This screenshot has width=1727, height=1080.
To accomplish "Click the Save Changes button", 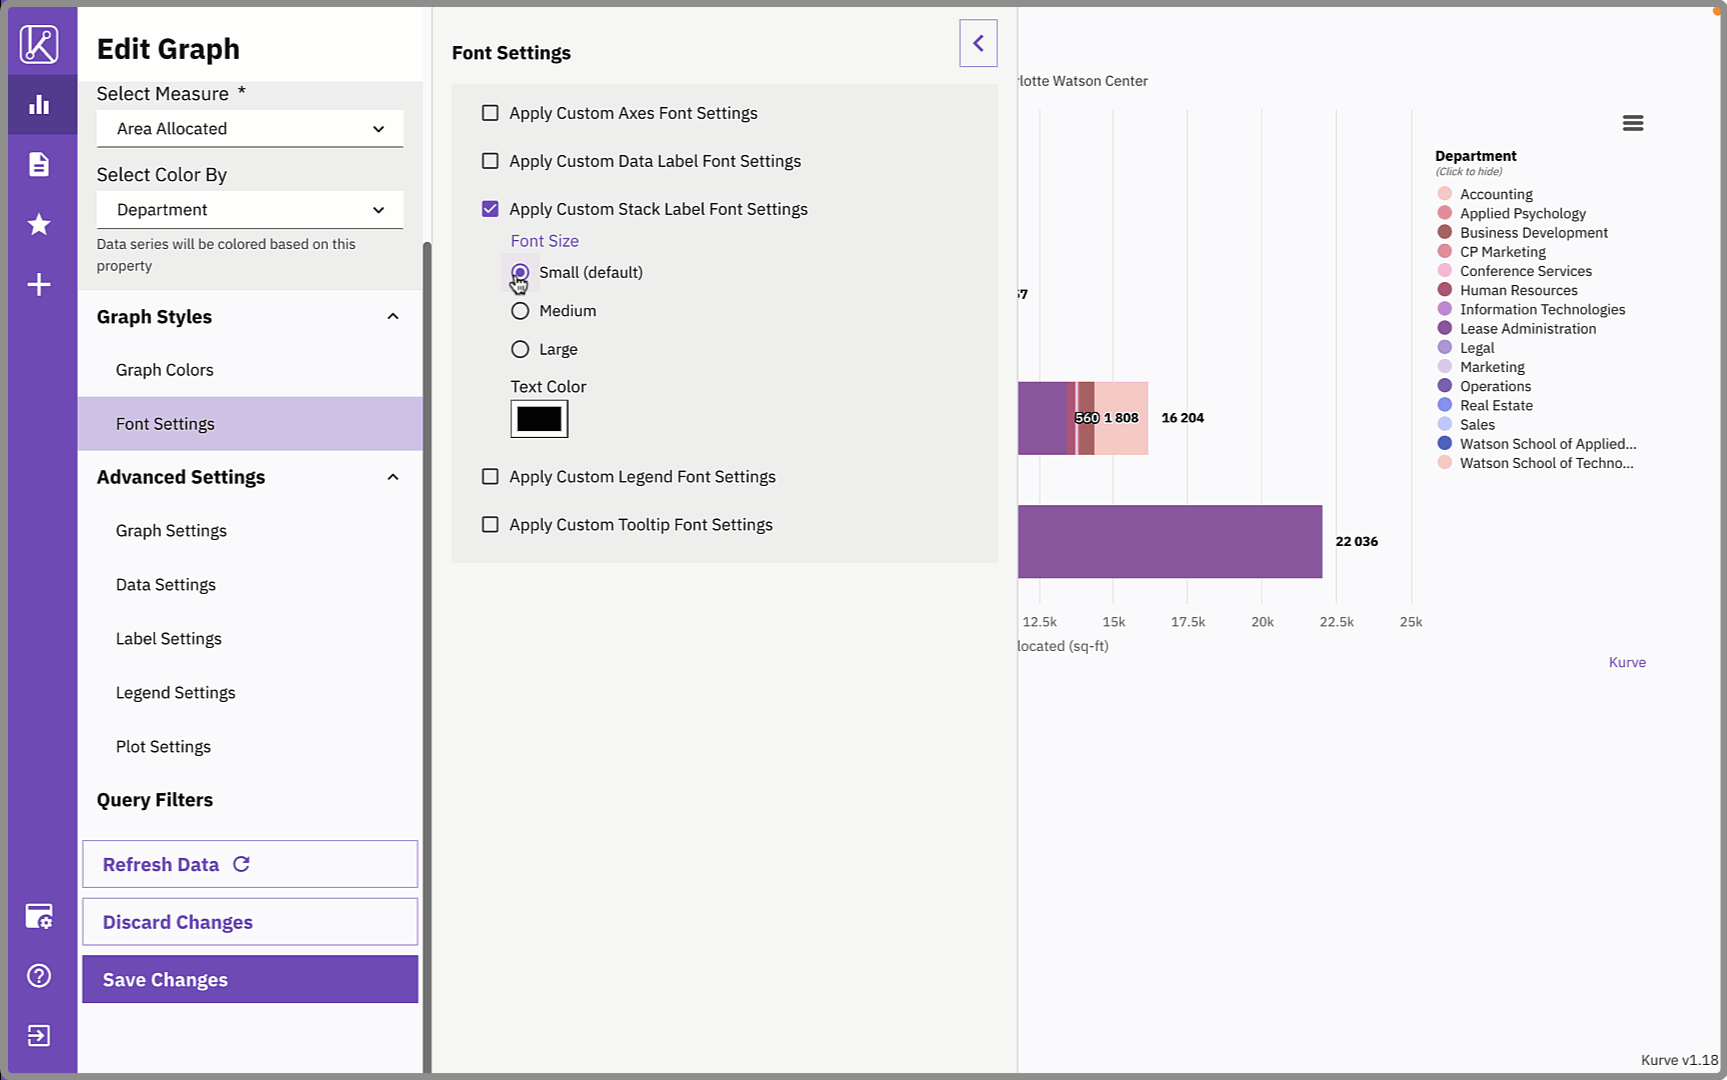I will coord(250,979).
